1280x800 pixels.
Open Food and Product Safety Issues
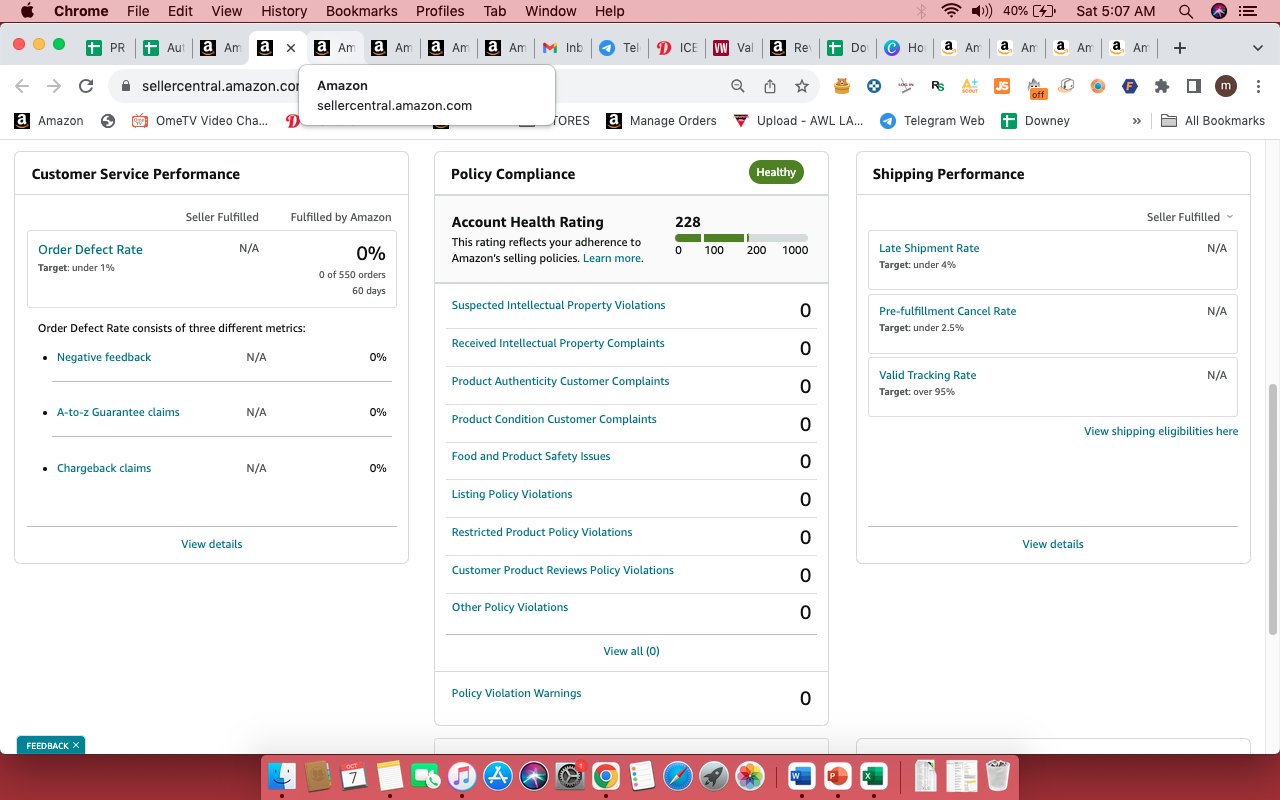531,456
